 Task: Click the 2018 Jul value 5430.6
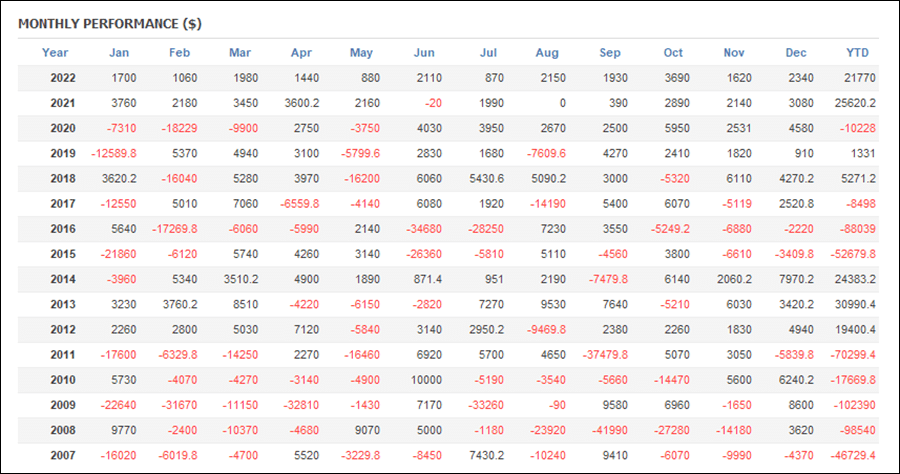pyautogui.click(x=487, y=178)
